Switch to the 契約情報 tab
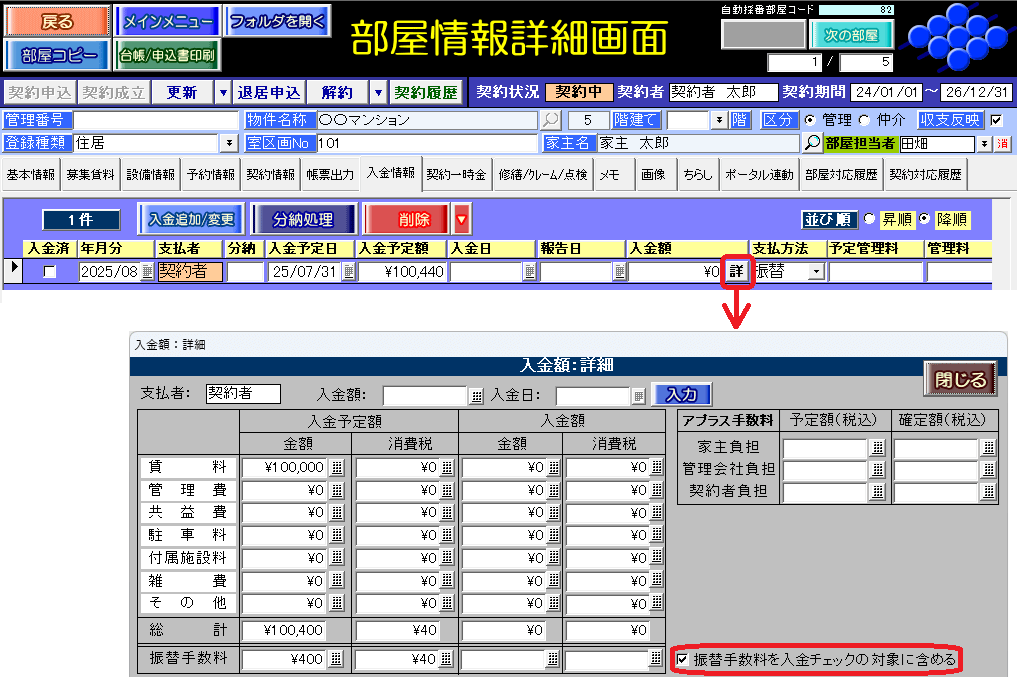Image resolution: width=1017 pixels, height=677 pixels. pyautogui.click(x=270, y=175)
